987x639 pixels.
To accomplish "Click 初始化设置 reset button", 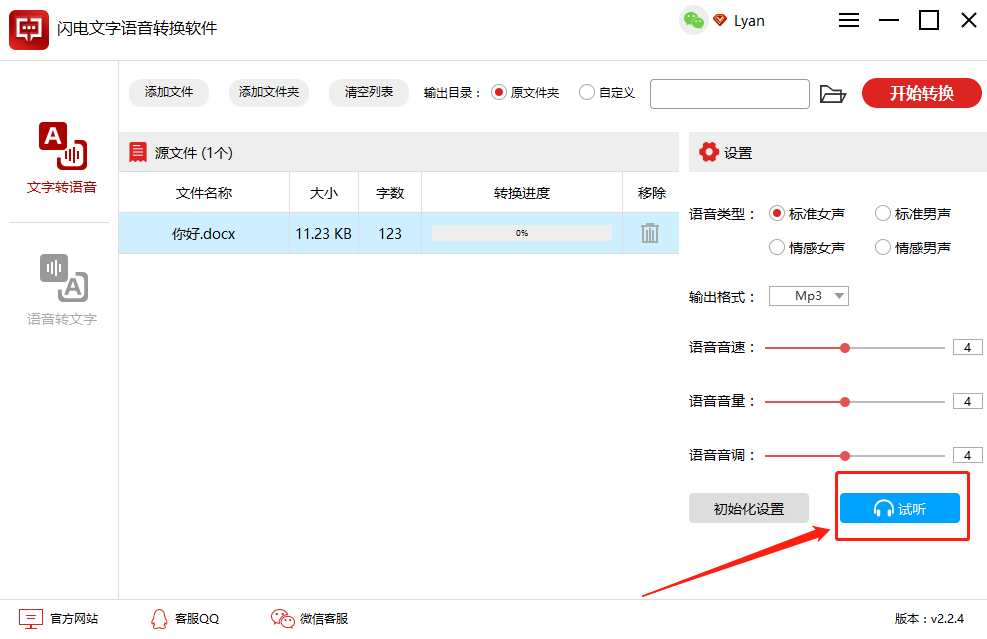I will click(748, 508).
